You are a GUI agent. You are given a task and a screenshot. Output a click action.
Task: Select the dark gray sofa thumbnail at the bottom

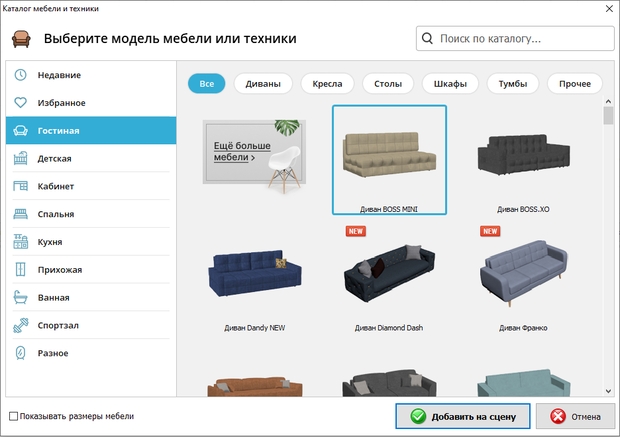(389, 384)
